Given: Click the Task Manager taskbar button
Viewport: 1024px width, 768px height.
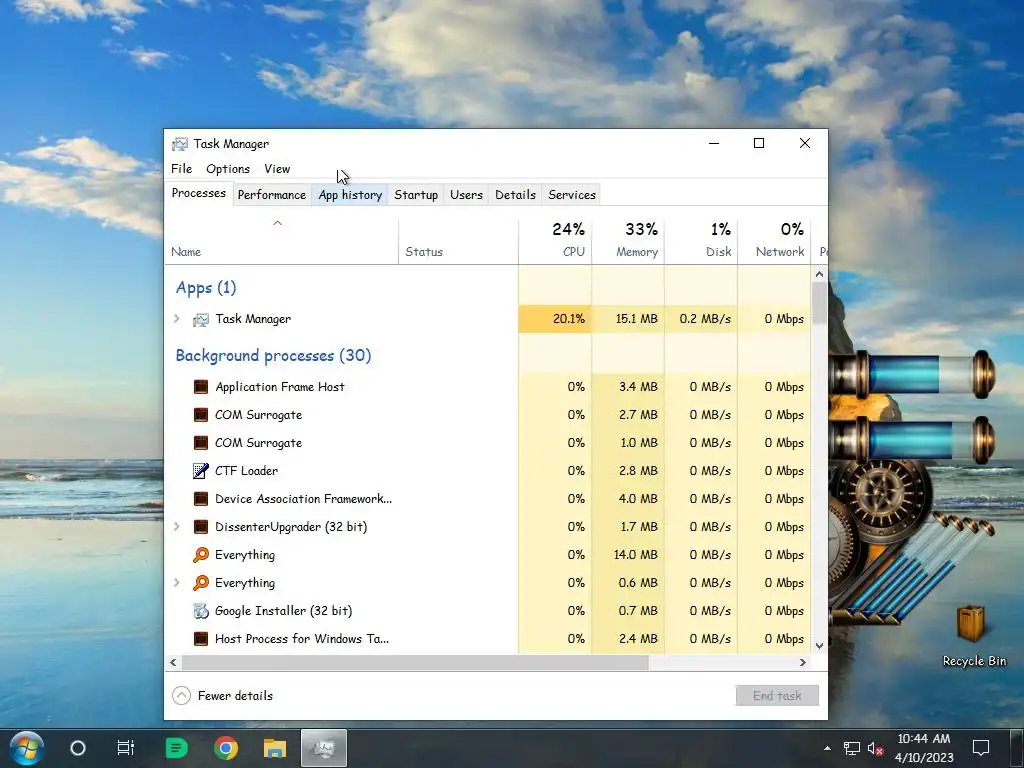Looking at the screenshot, I should (324, 748).
